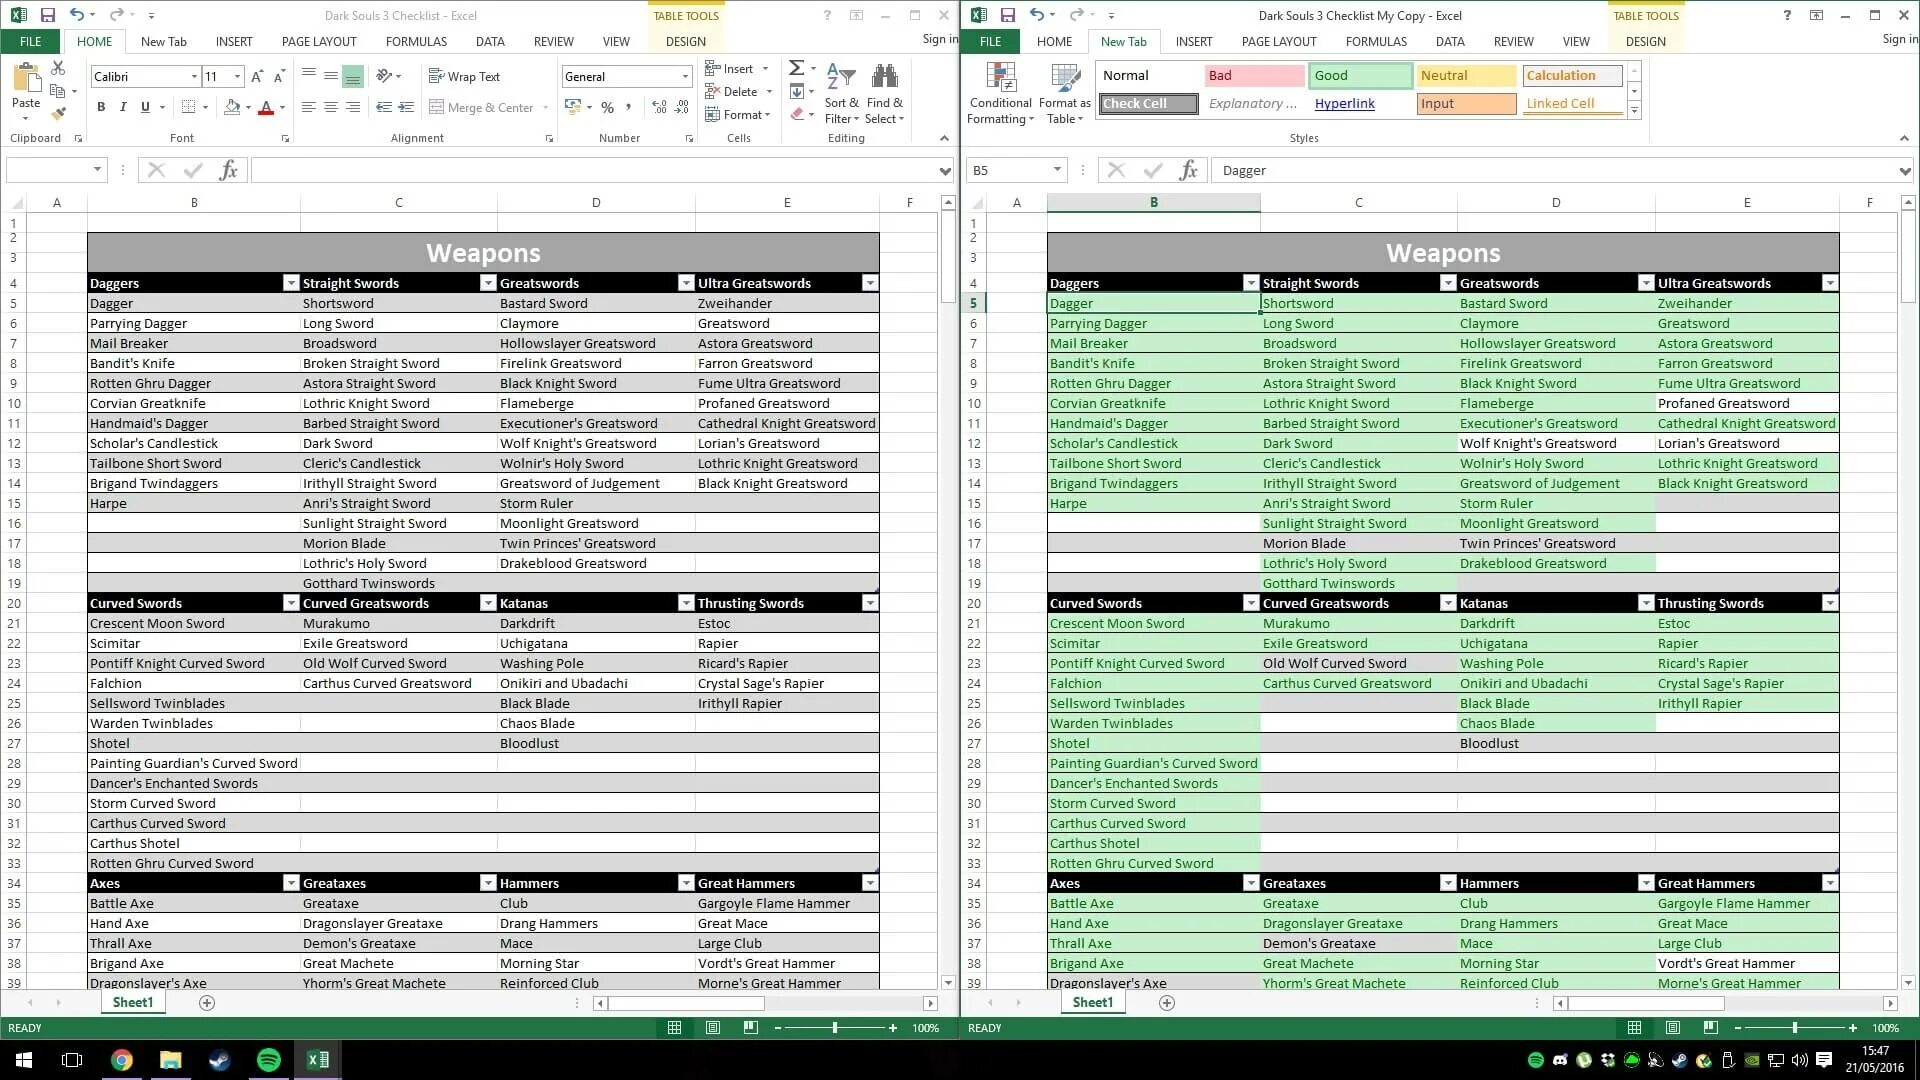
Task: Click the Hyperlink cell style
Action: point(1344,103)
